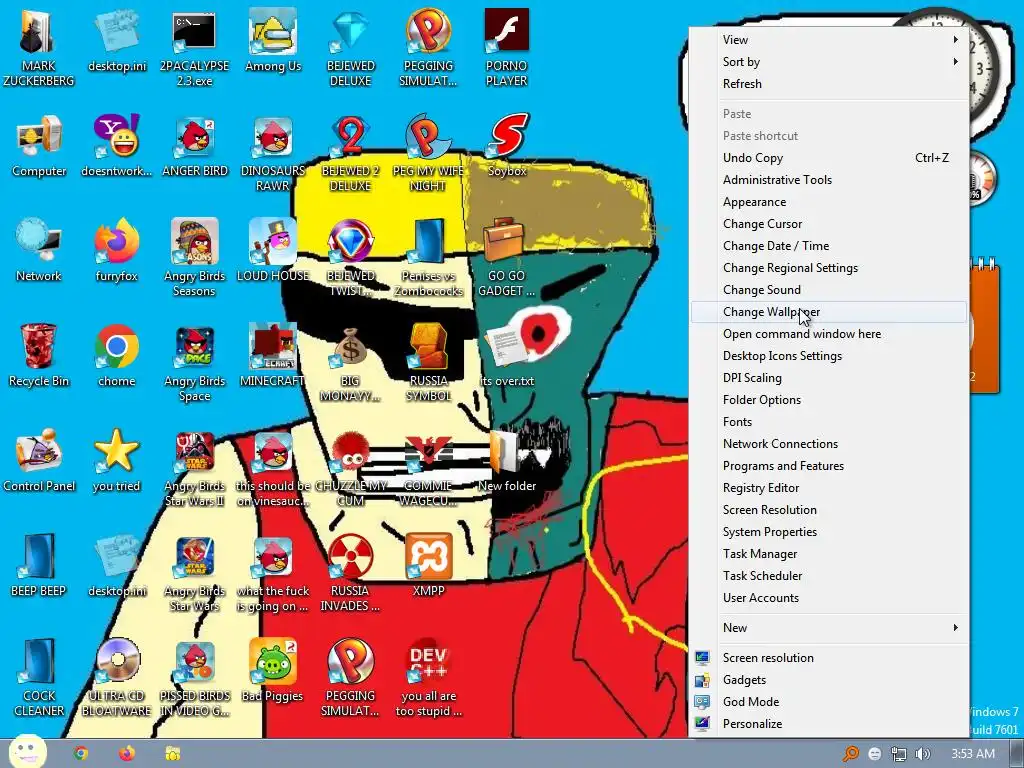Image resolution: width=1024 pixels, height=768 pixels.
Task: Select the BEEP BEEP shortcut
Action: point(39,566)
